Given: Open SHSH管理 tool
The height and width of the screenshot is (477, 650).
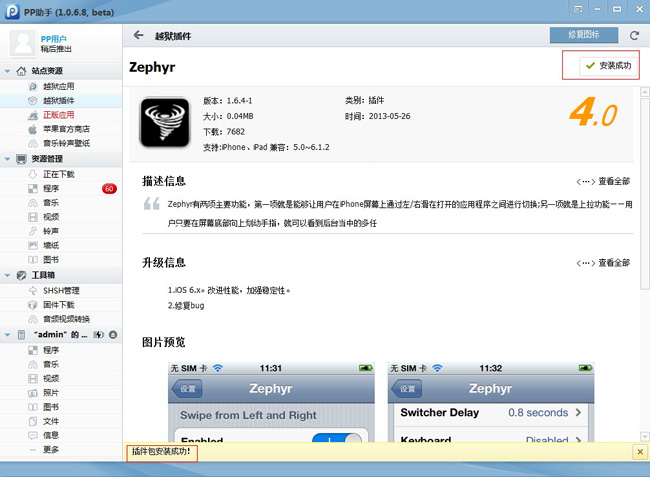Looking at the screenshot, I should [60, 291].
